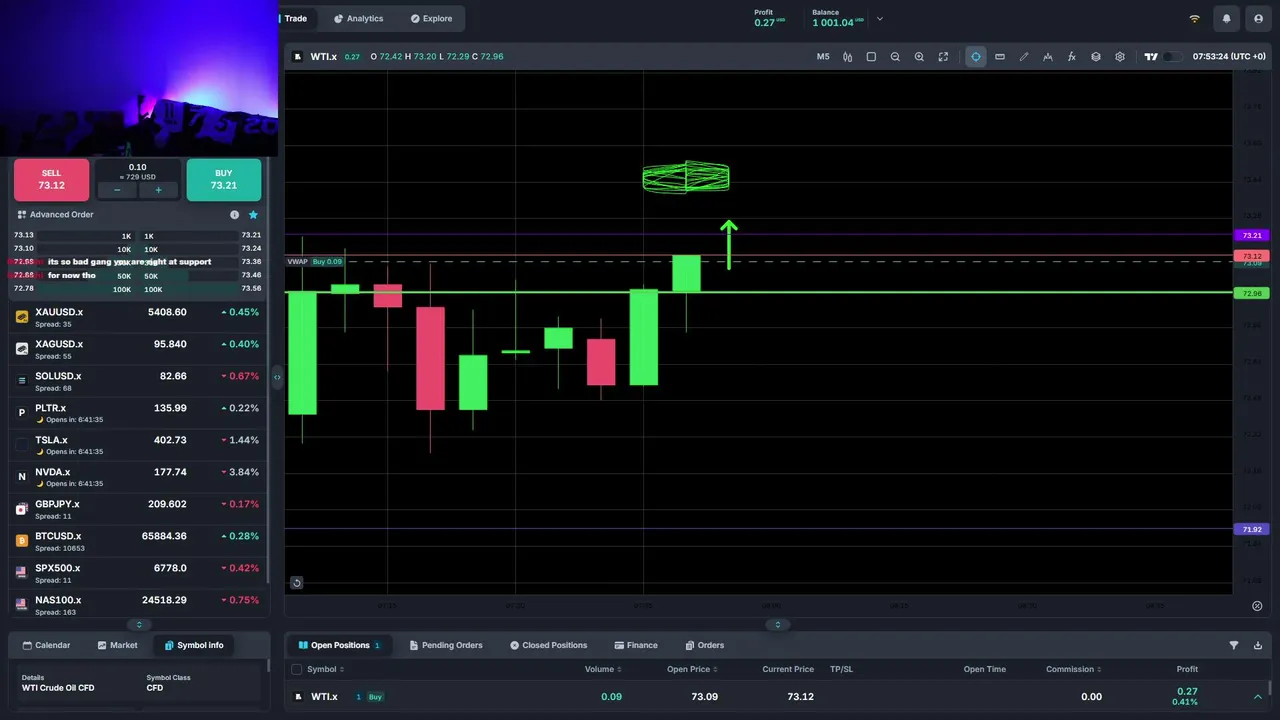Expand the WTI.x position row chevron

1258,697
